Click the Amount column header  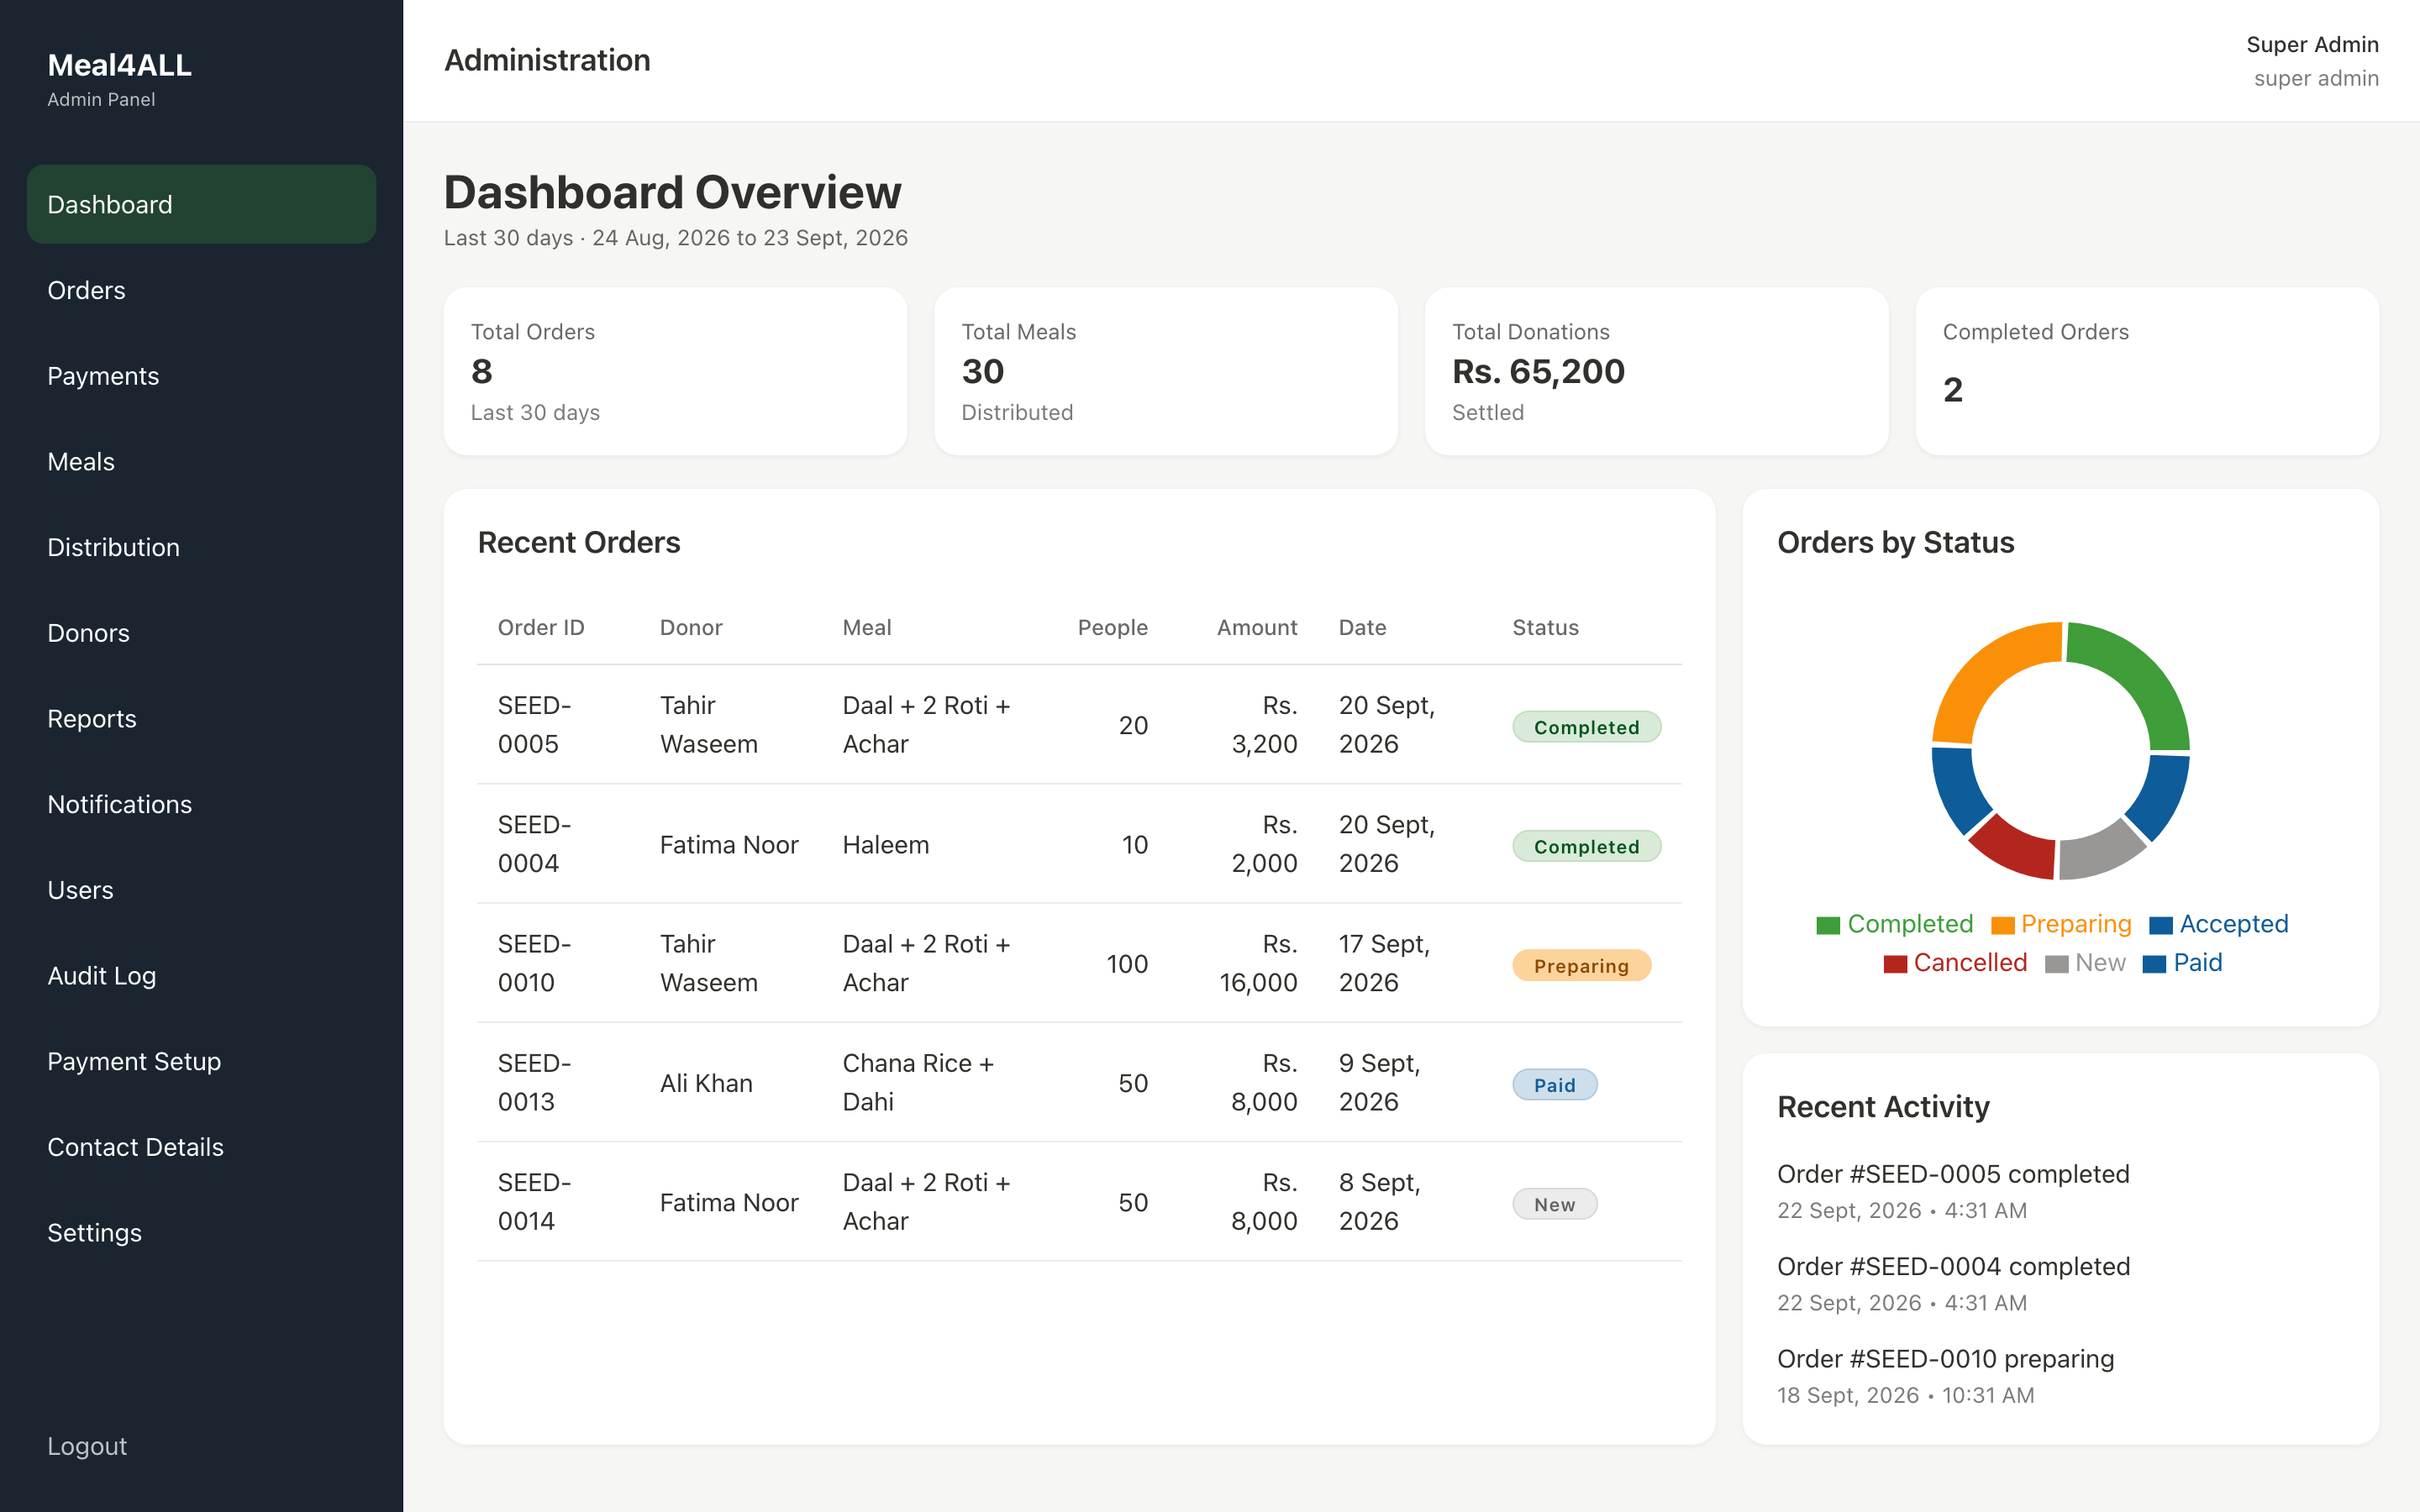click(1256, 628)
